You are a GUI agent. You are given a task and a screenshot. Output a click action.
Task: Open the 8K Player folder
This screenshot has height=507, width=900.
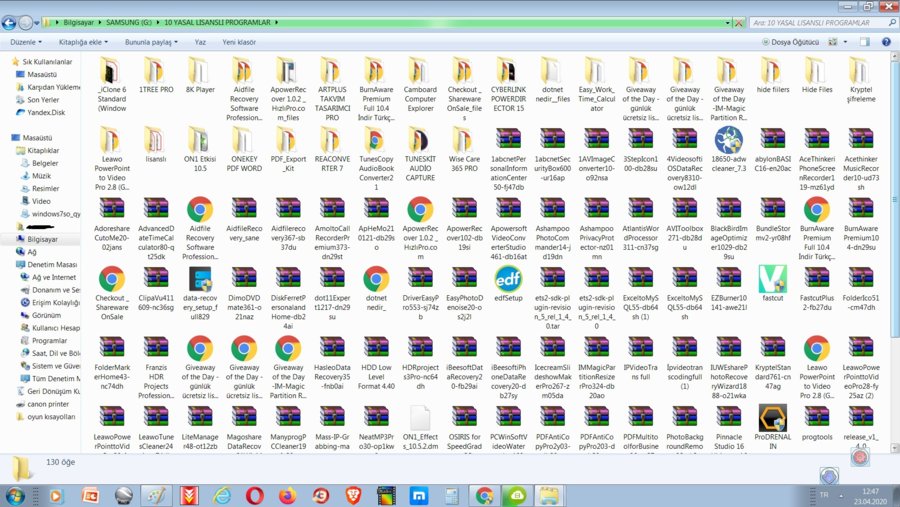(x=200, y=72)
